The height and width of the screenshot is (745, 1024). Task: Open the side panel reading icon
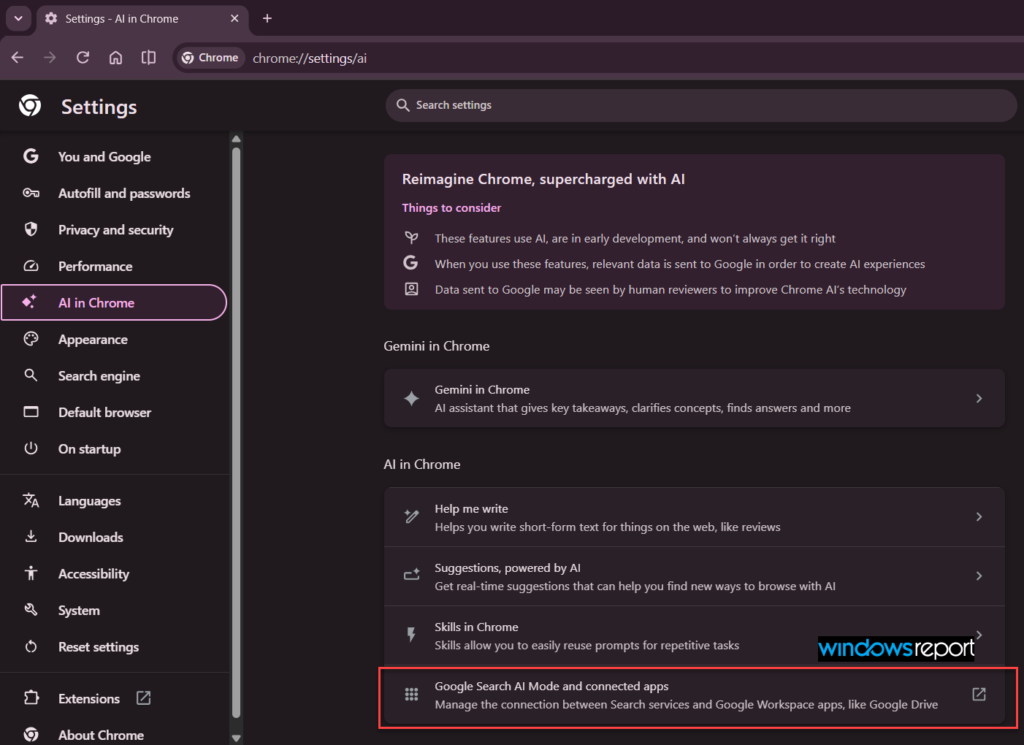pyautogui.click(x=148, y=57)
